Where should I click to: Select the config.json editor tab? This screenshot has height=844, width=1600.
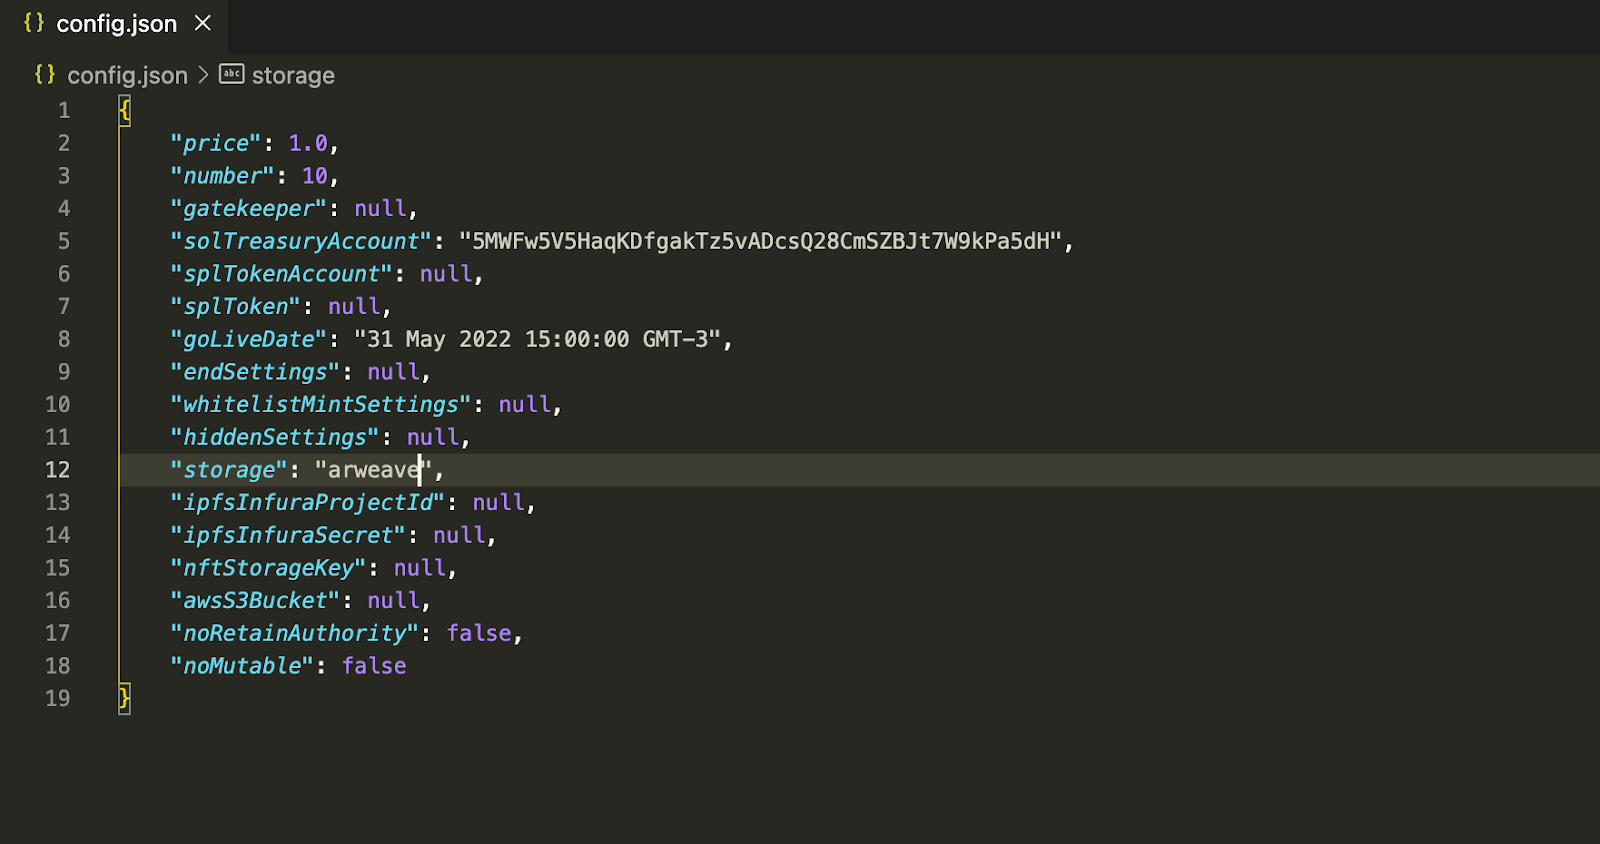tap(114, 25)
